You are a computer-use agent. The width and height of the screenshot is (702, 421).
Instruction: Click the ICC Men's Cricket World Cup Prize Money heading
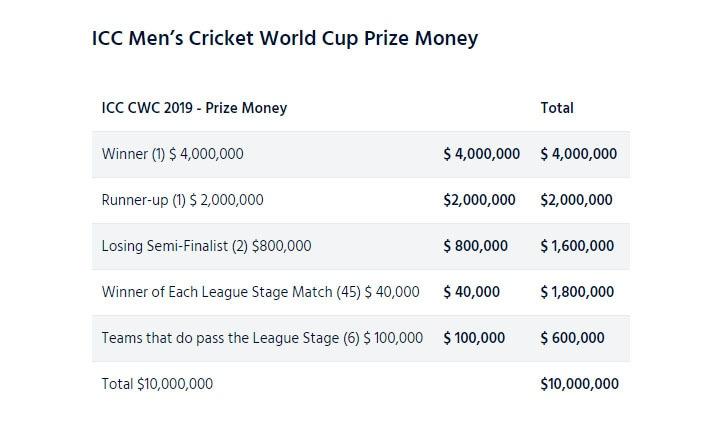pos(285,38)
